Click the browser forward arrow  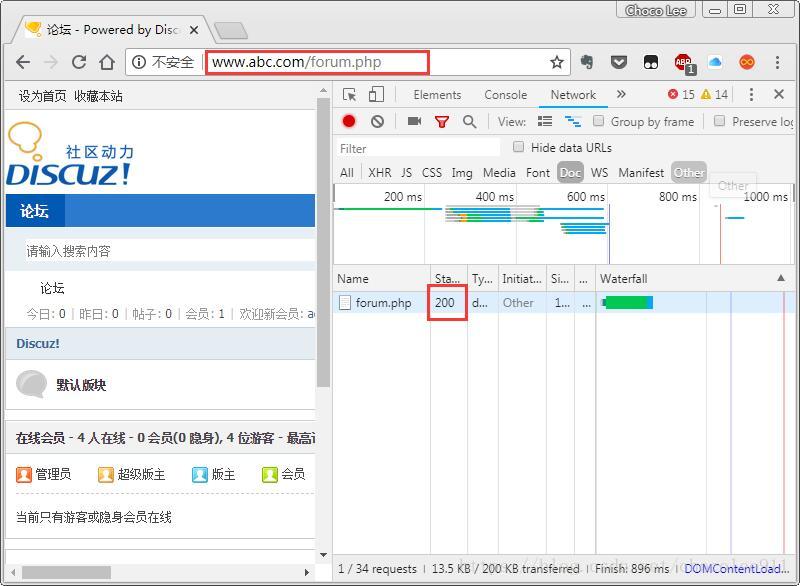tap(51, 62)
